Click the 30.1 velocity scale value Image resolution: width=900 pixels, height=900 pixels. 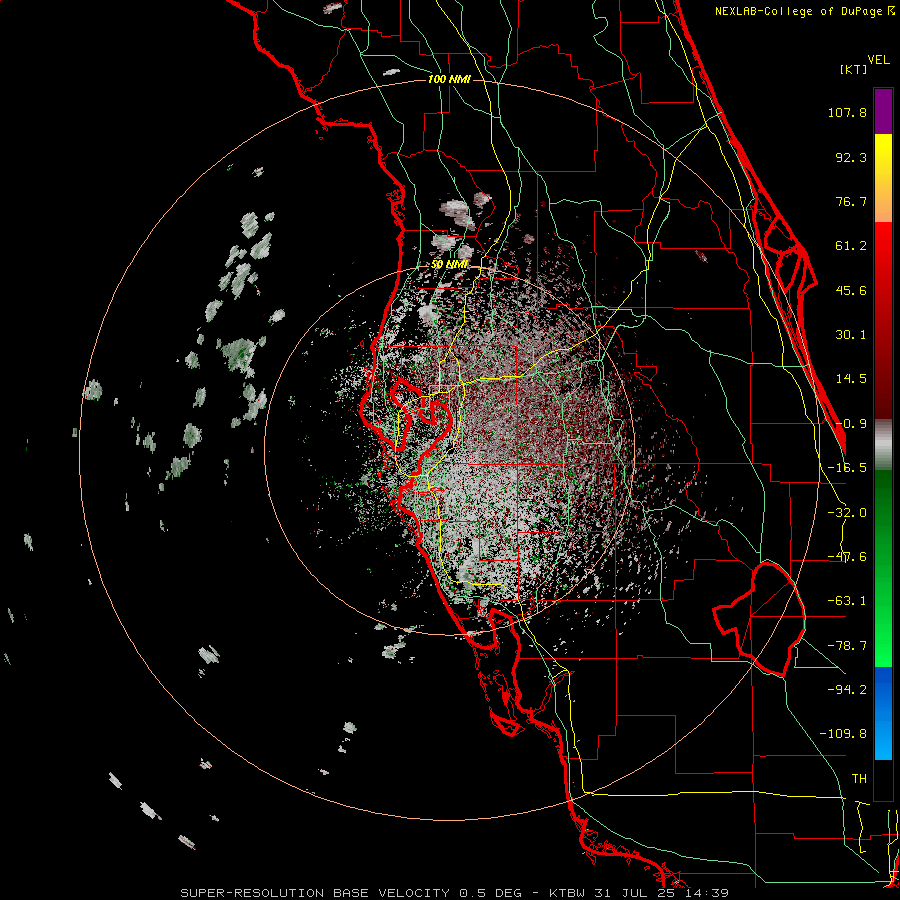851,335
